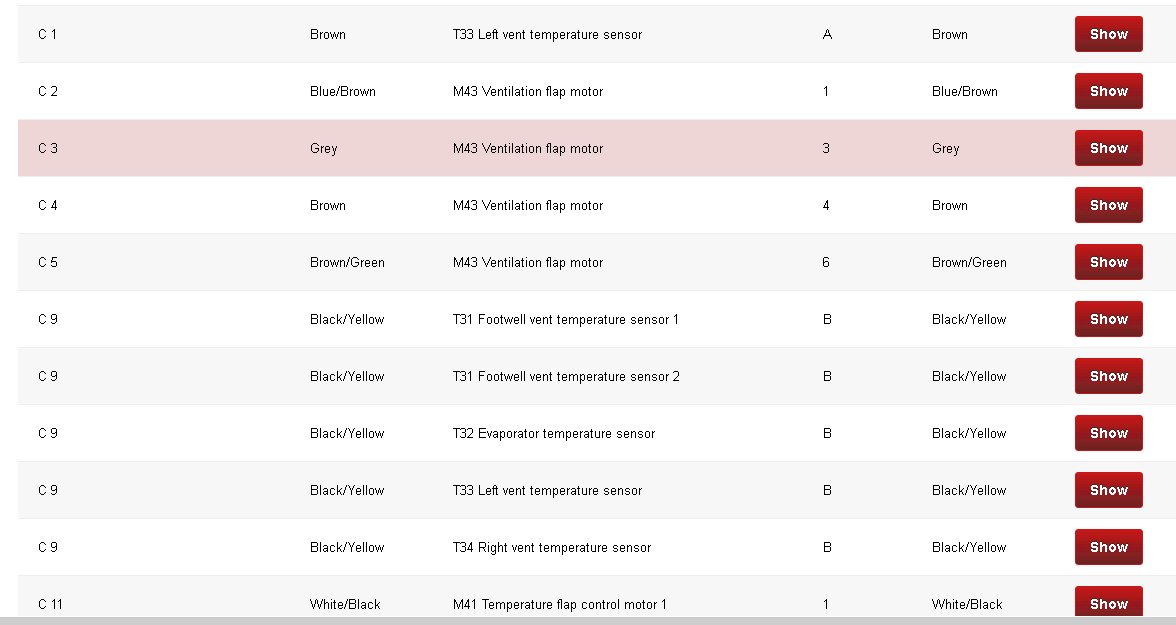
Task: Click Show for the C 1 Brown row
Action: pos(1108,34)
